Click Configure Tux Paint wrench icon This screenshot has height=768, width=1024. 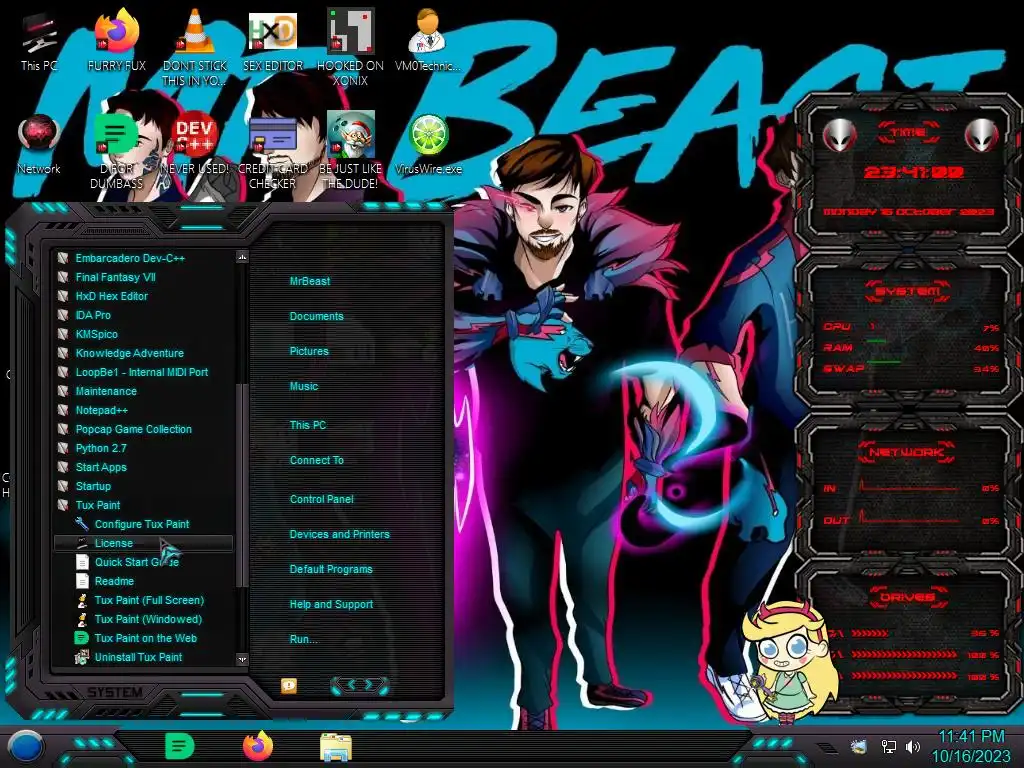82,524
